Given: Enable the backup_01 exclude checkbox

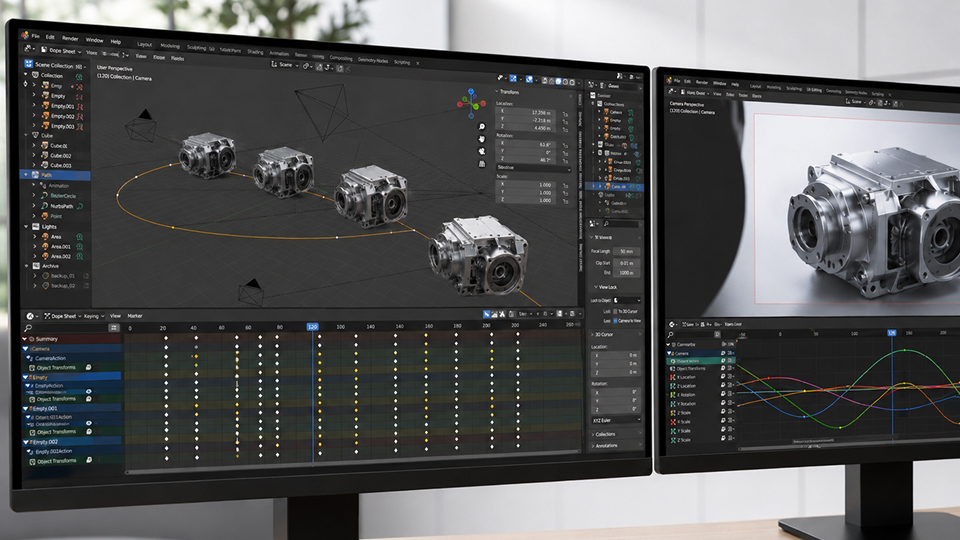Looking at the screenshot, I should (86, 276).
